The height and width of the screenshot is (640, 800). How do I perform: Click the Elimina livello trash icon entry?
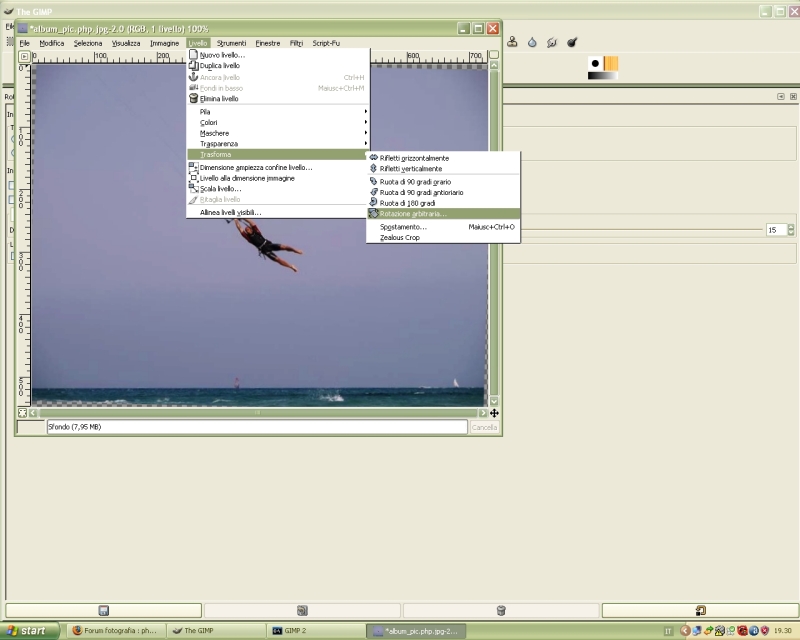click(x=218, y=99)
